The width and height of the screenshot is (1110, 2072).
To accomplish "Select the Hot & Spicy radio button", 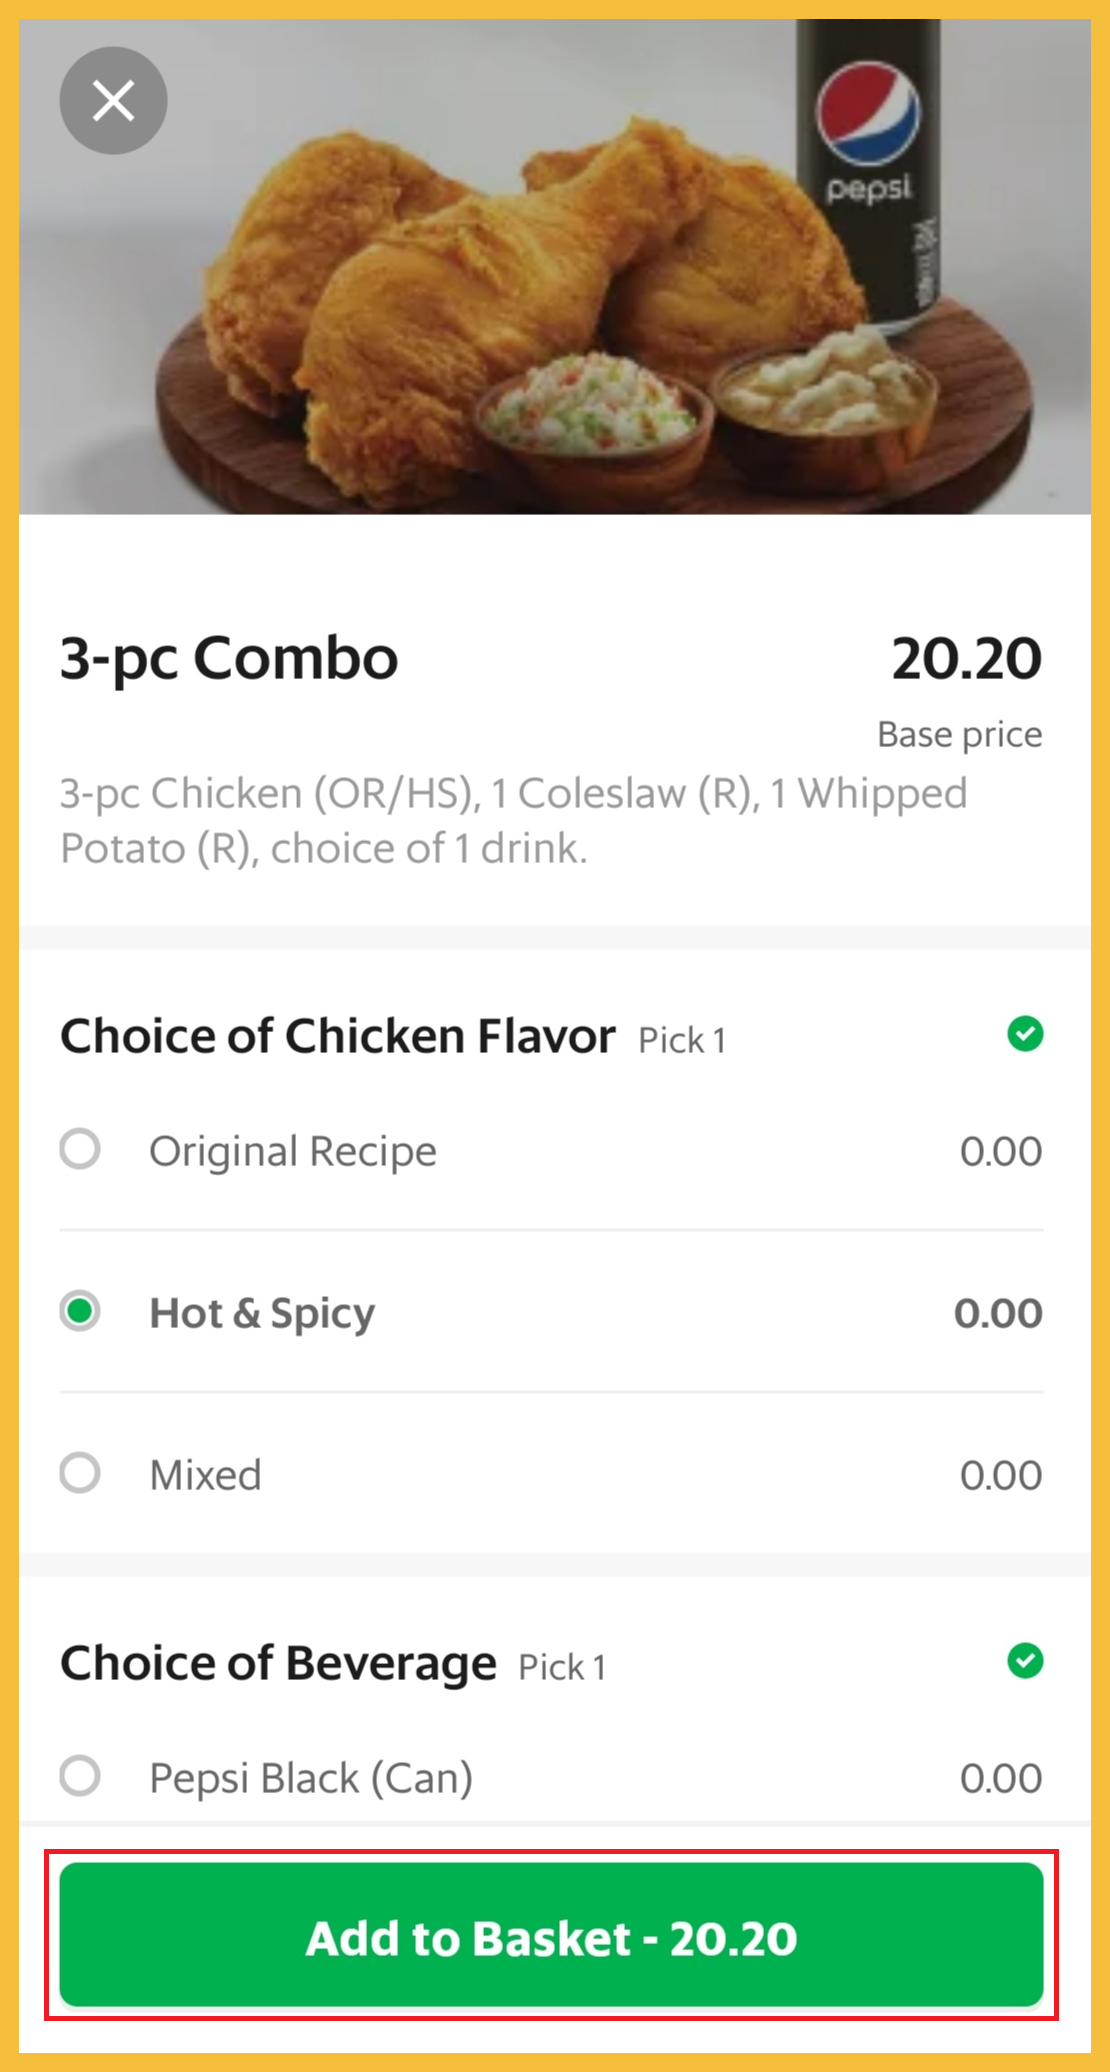I will coord(80,1311).
